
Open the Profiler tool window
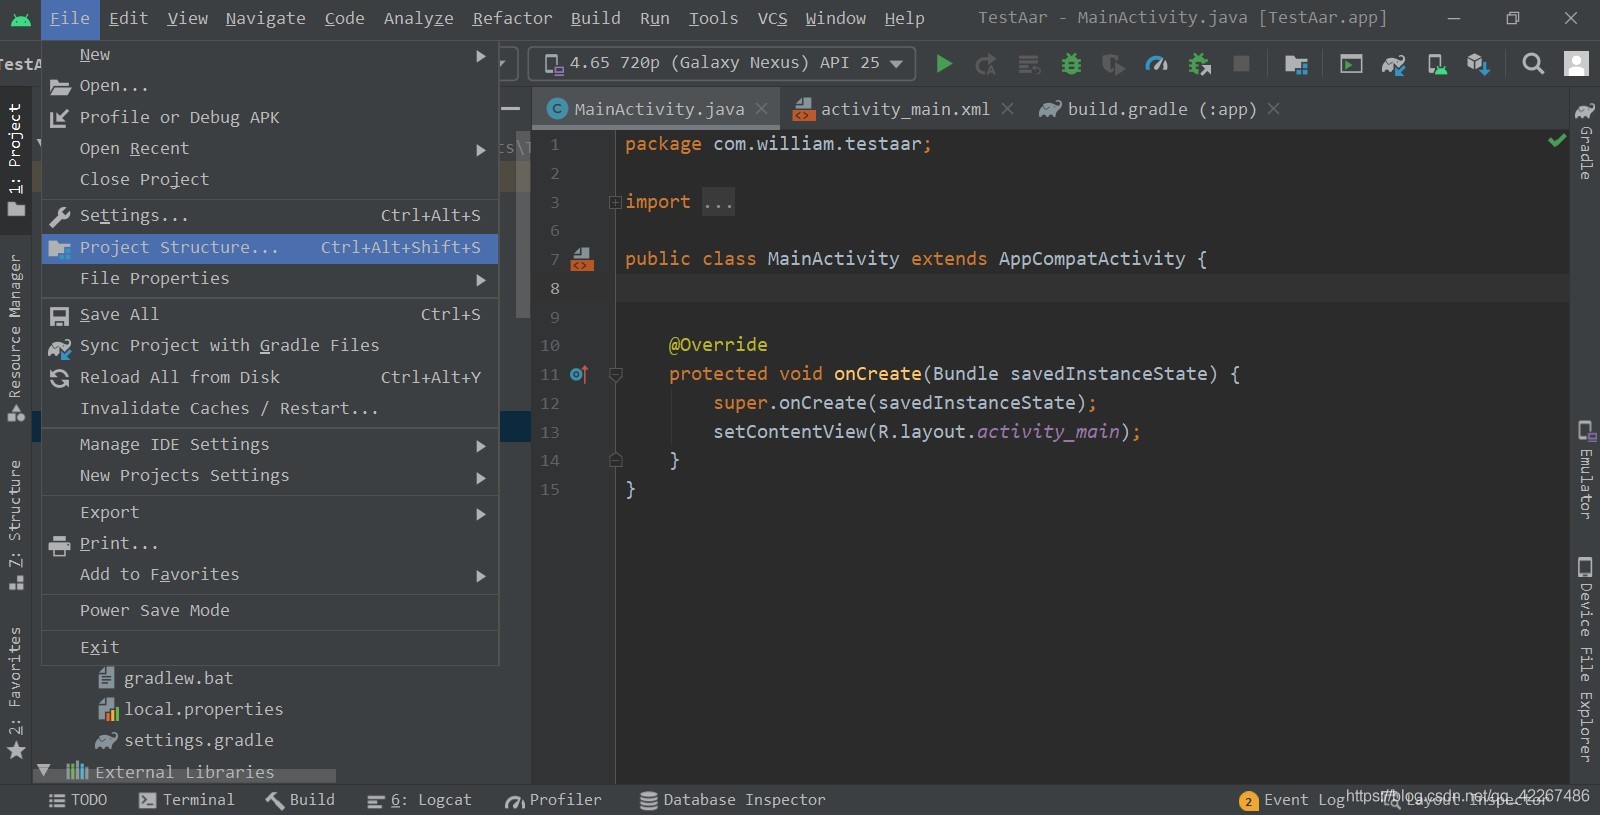tap(553, 800)
